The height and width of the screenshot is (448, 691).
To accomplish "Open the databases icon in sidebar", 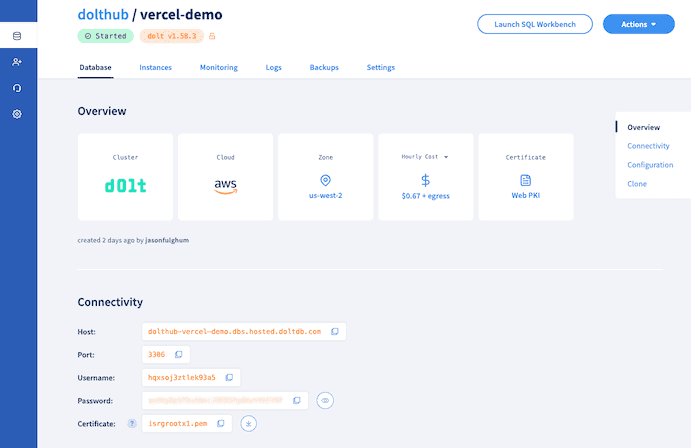I will [17, 36].
